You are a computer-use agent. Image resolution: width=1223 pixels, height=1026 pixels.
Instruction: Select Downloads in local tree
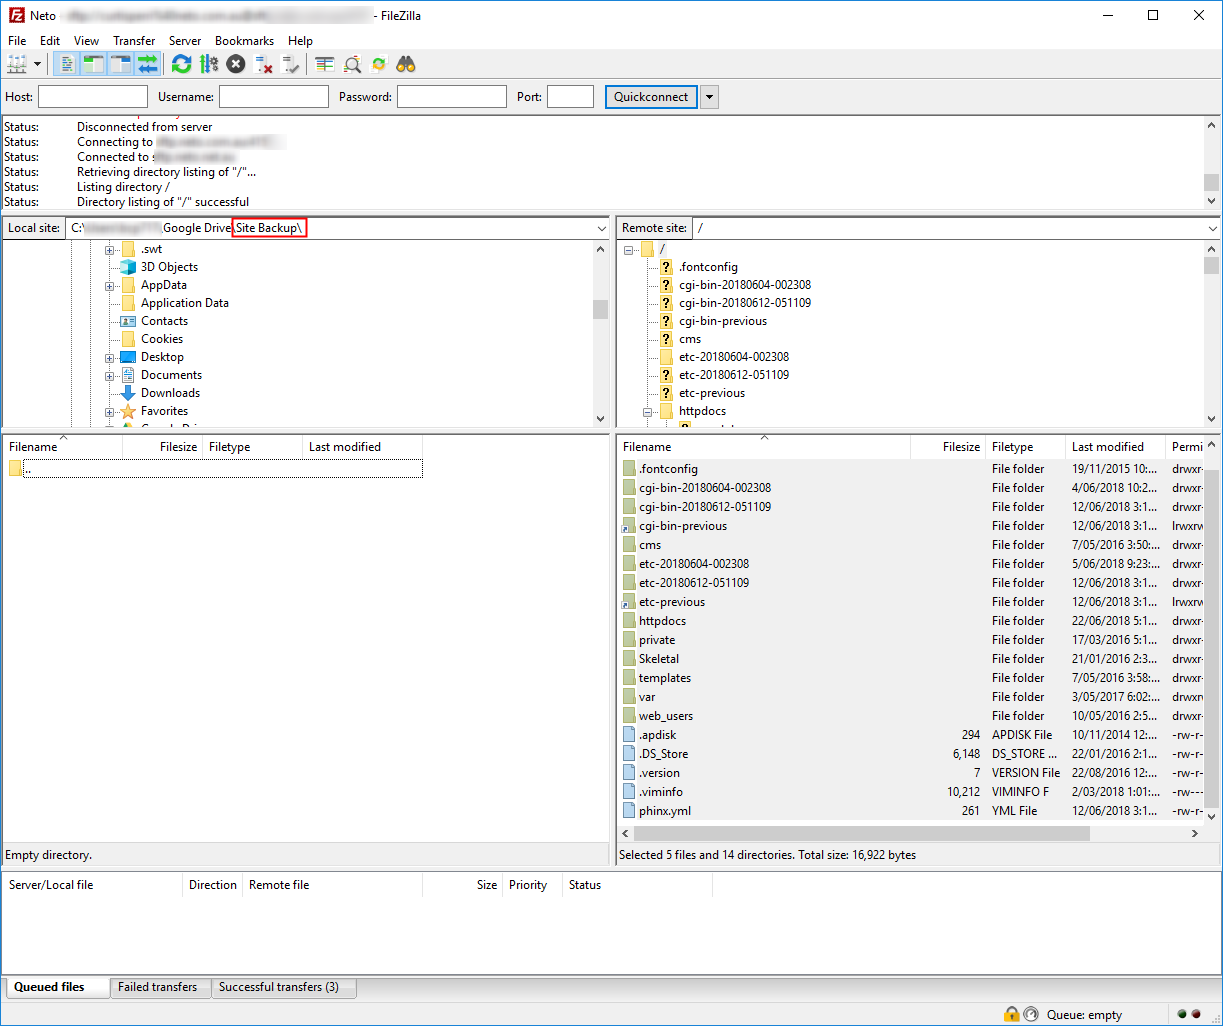170,393
